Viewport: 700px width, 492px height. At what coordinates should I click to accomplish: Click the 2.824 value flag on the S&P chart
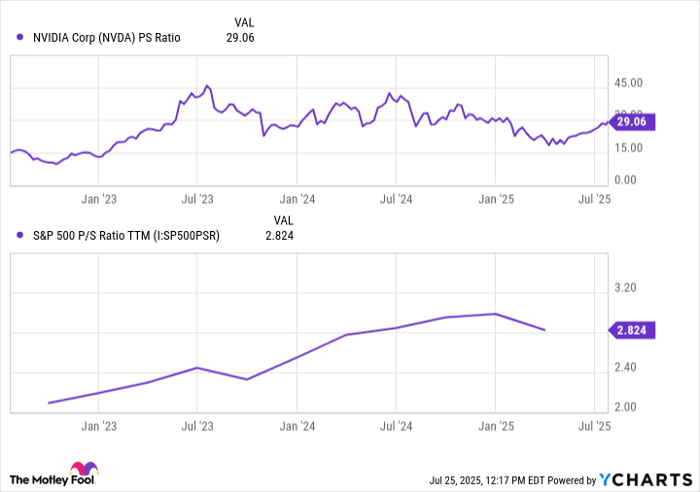tap(633, 330)
